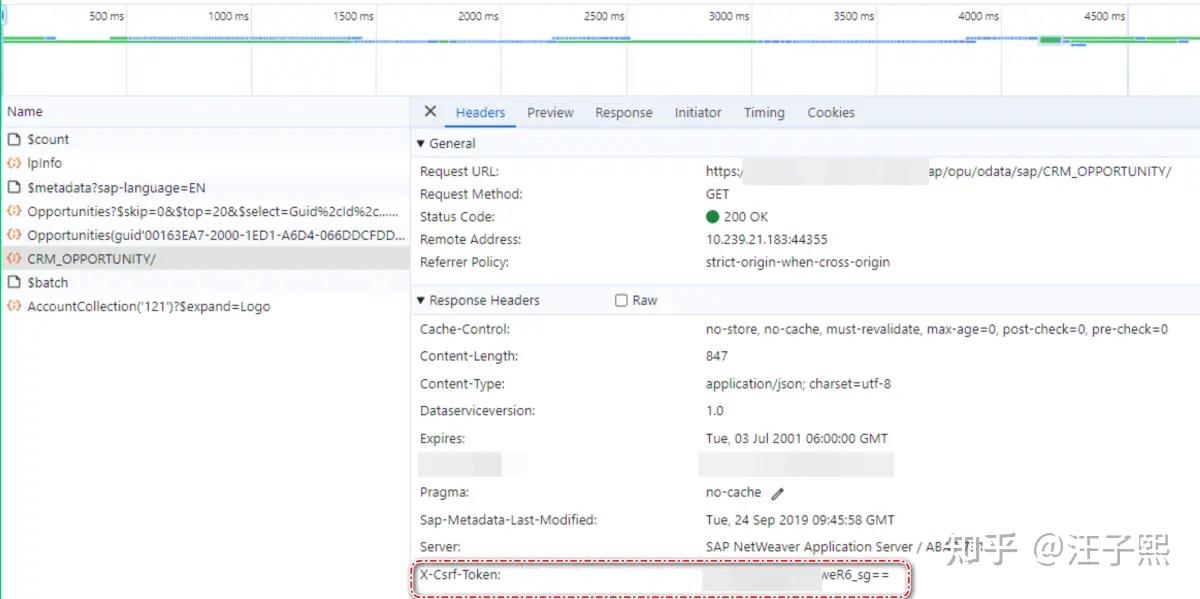This screenshot has width=1200, height=599.
Task: Click the timeline overview near the 2500 ms mark
Action: (603, 40)
